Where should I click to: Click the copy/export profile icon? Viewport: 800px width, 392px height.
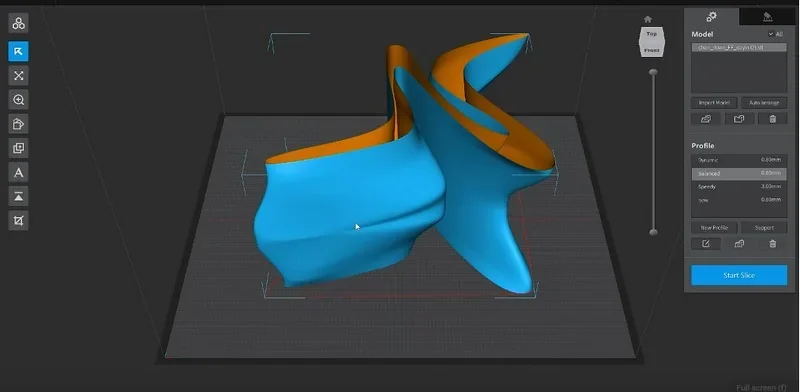pos(739,244)
